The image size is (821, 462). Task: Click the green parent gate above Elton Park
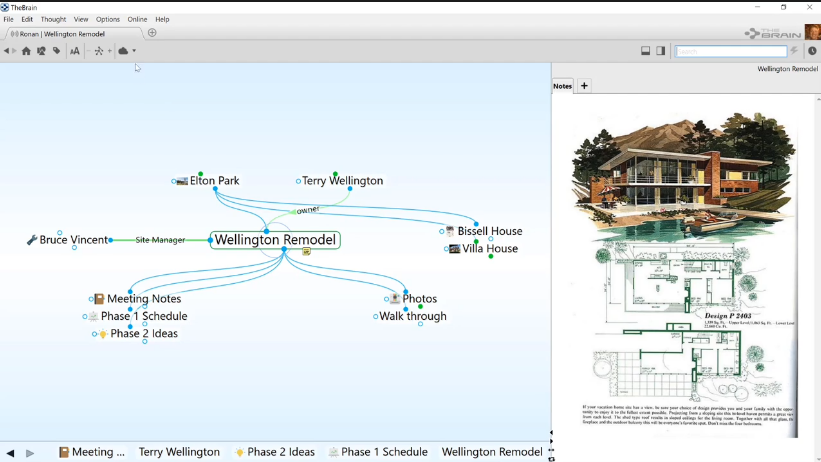pyautogui.click(x=201, y=173)
